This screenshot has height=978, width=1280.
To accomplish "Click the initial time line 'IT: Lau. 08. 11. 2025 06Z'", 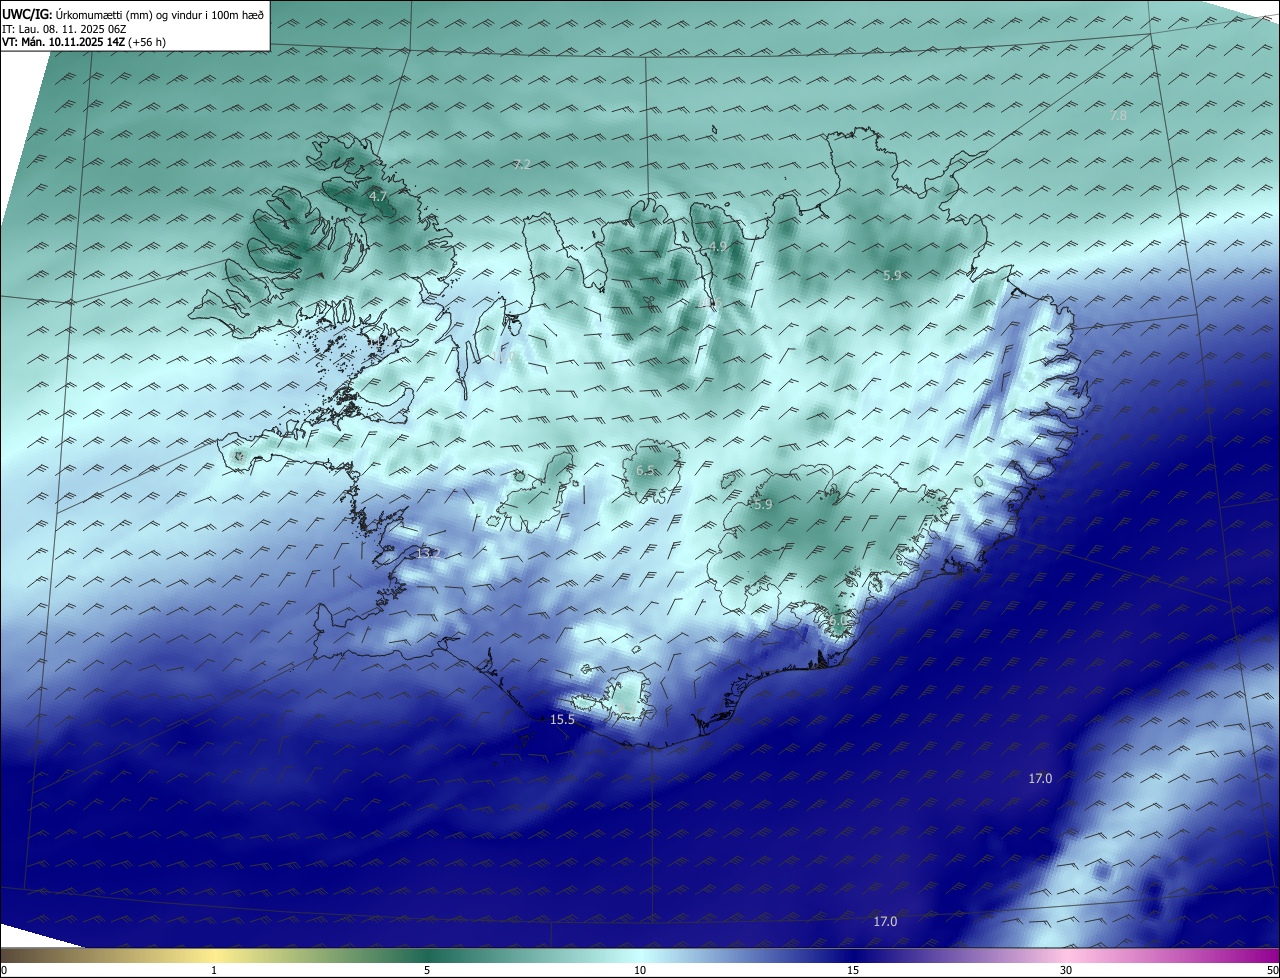I will [64, 29].
